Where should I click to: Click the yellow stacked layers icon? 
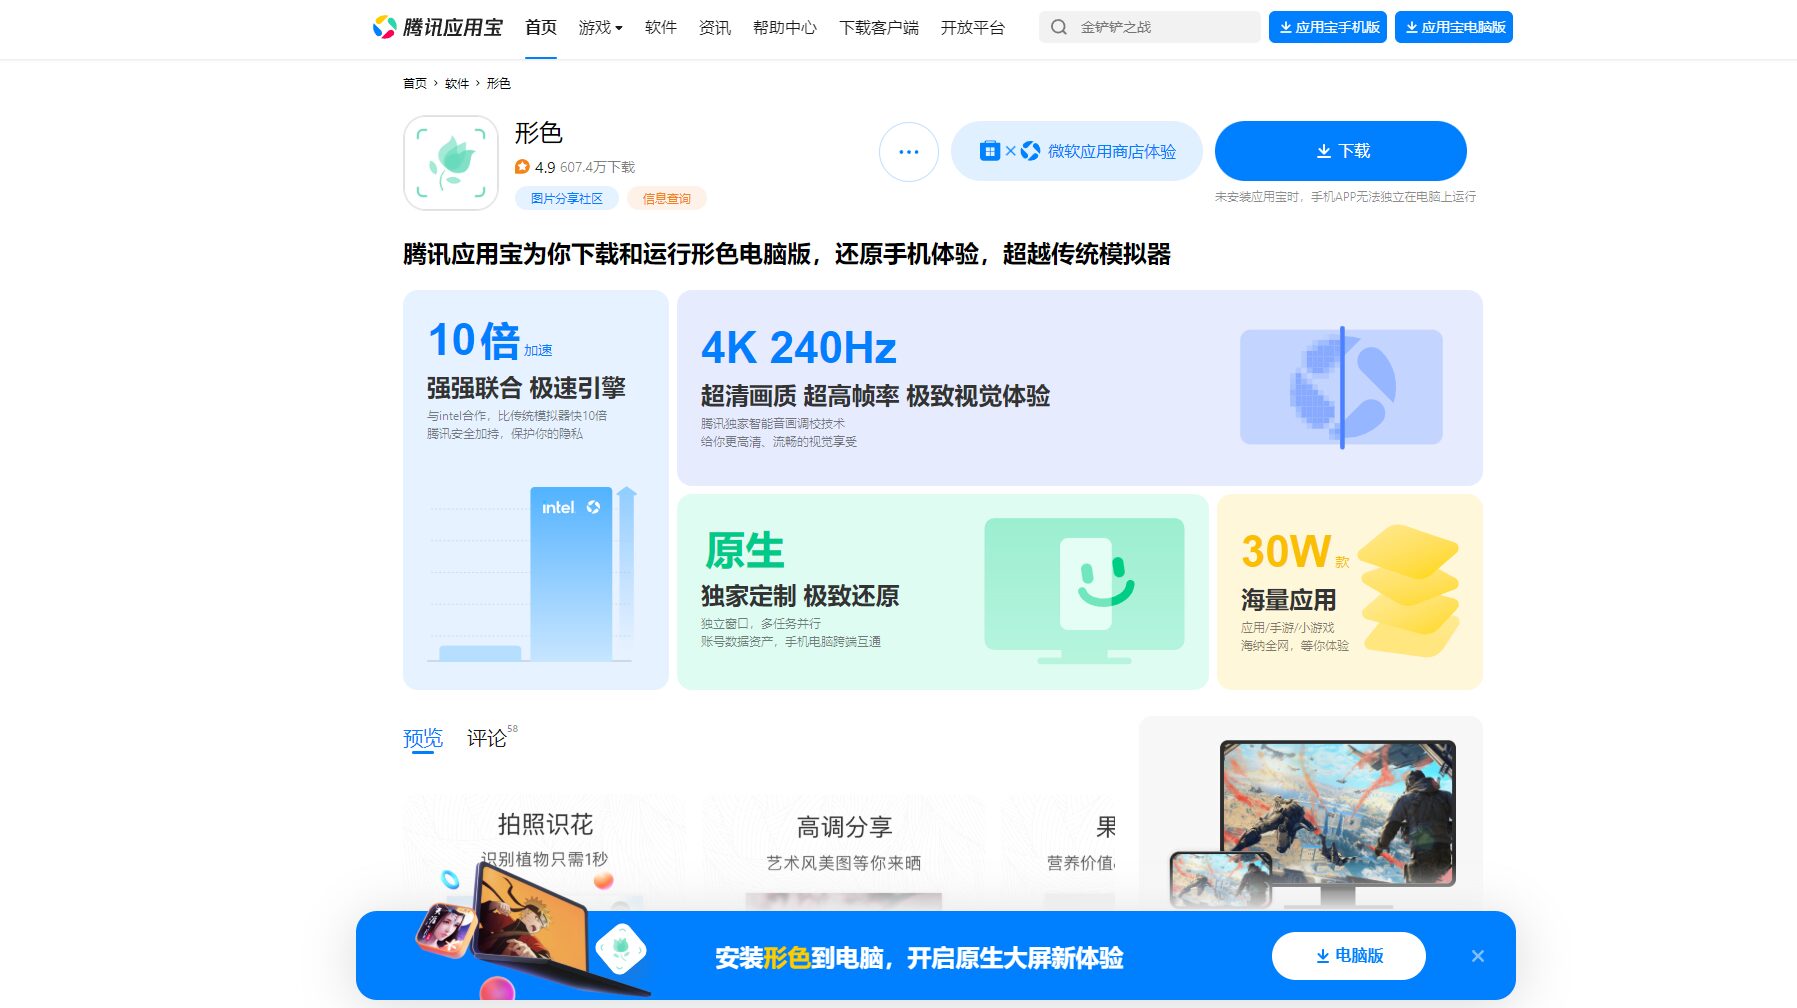tap(1410, 591)
